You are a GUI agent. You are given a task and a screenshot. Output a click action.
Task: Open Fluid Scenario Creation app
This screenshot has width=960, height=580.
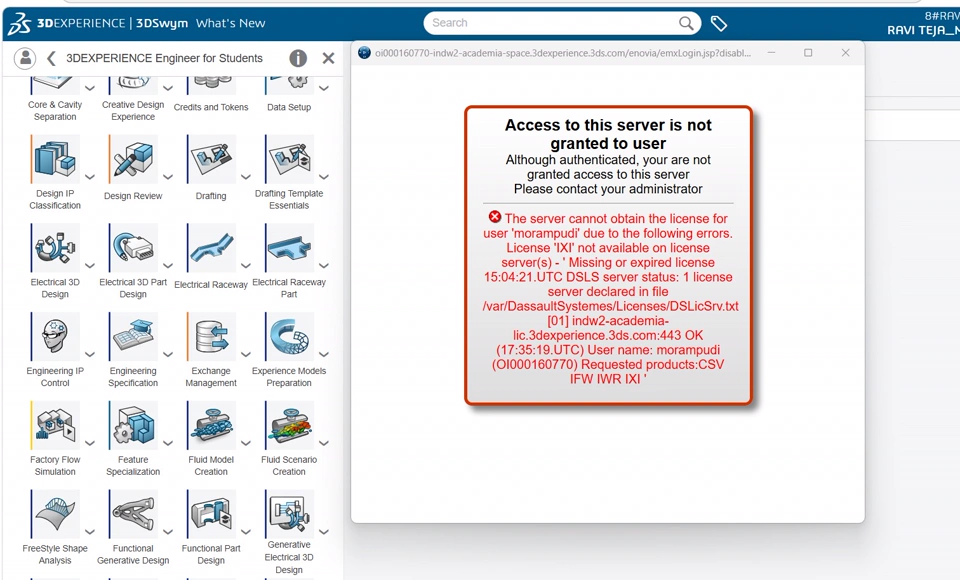click(x=290, y=426)
